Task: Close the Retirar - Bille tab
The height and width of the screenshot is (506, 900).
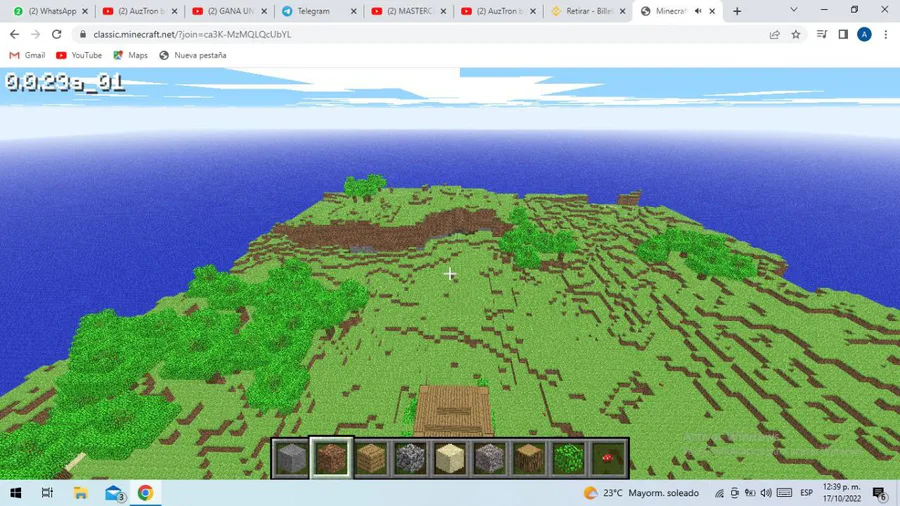Action: [x=623, y=11]
